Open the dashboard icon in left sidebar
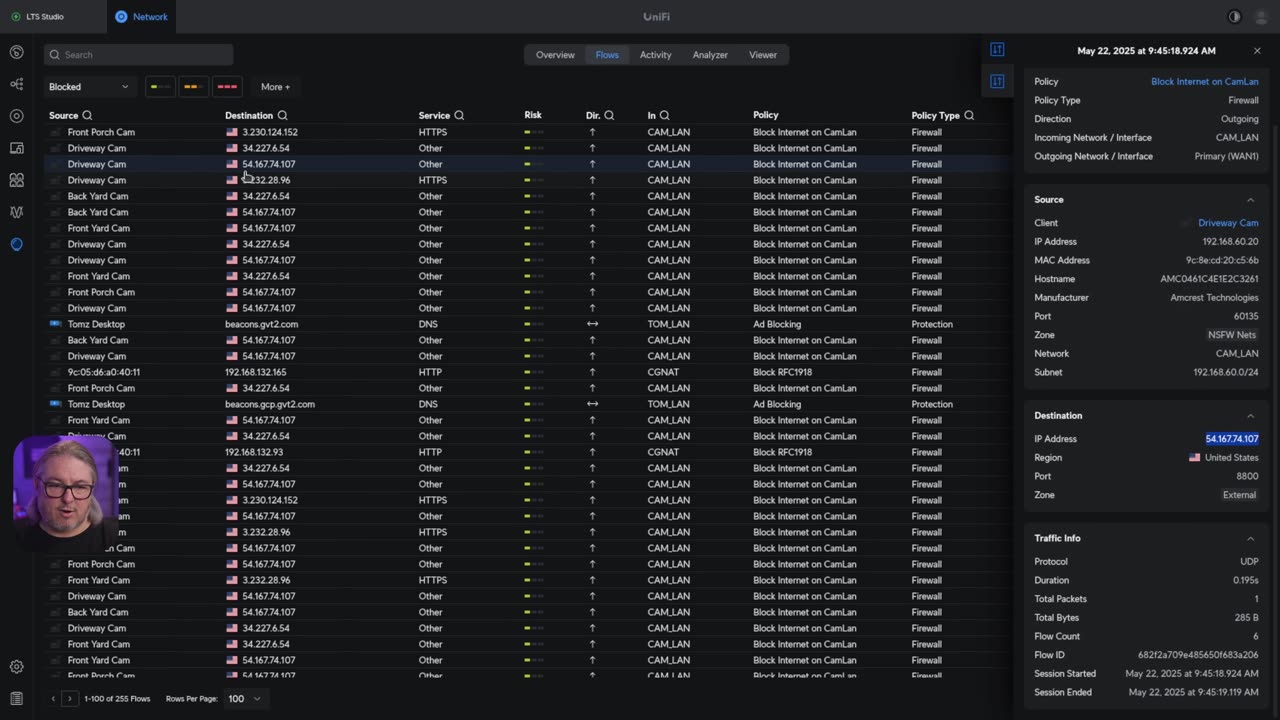 [16, 52]
